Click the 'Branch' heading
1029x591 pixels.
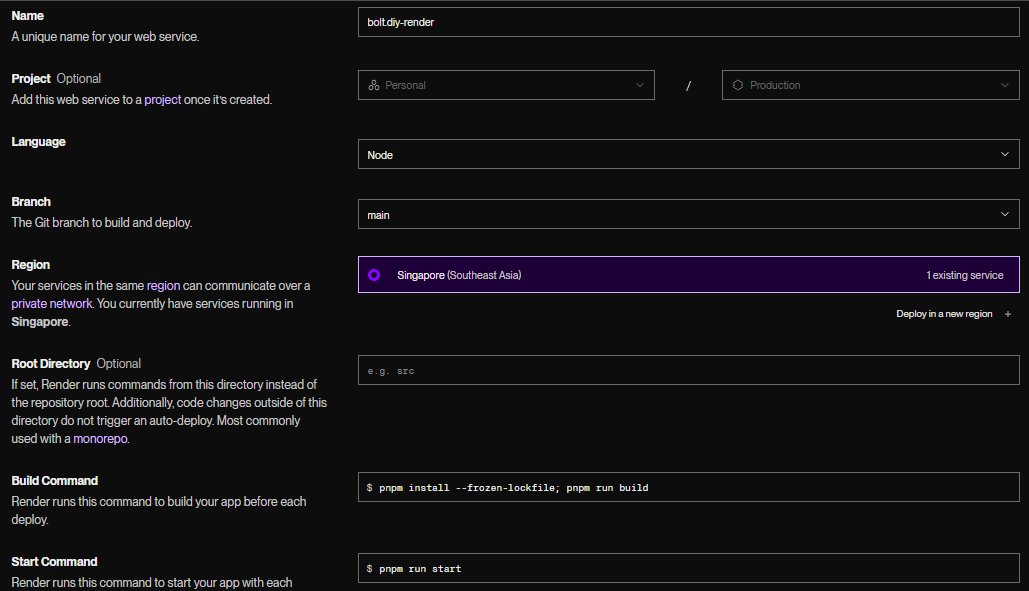[31, 201]
